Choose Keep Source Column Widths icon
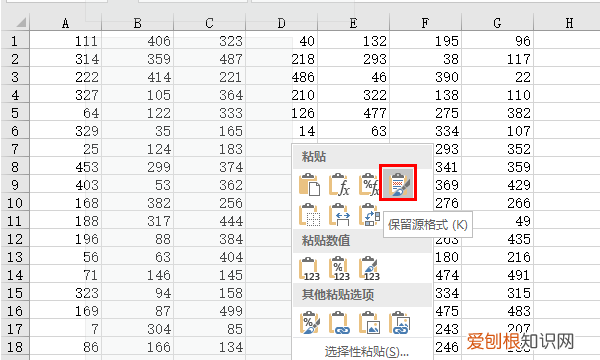600x360 pixels. (339, 215)
